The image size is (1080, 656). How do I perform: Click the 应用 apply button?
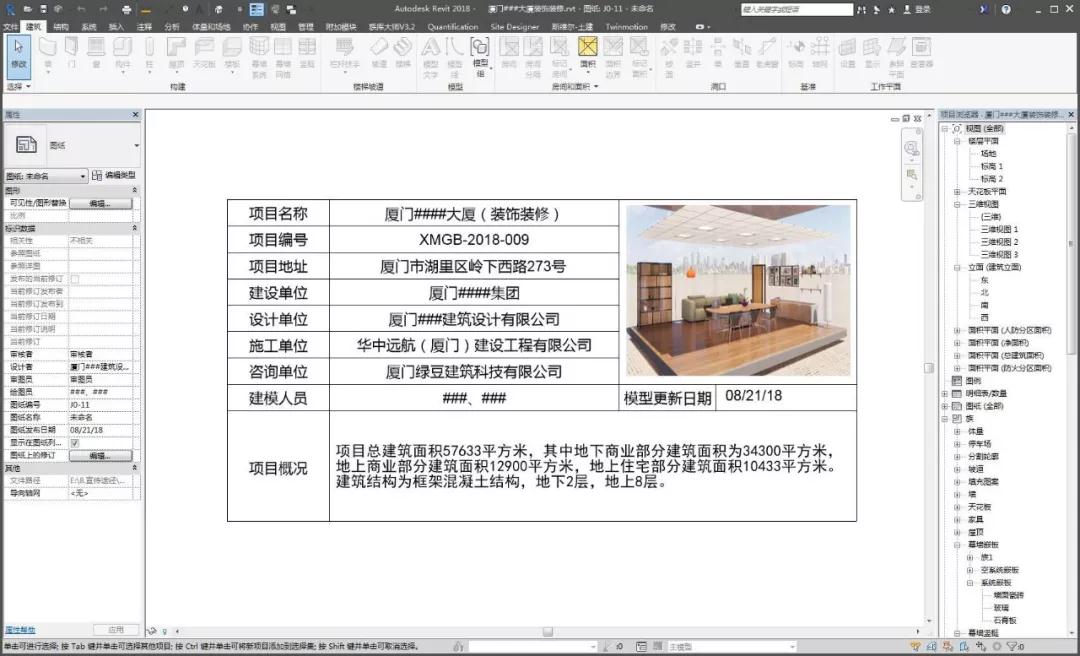116,630
